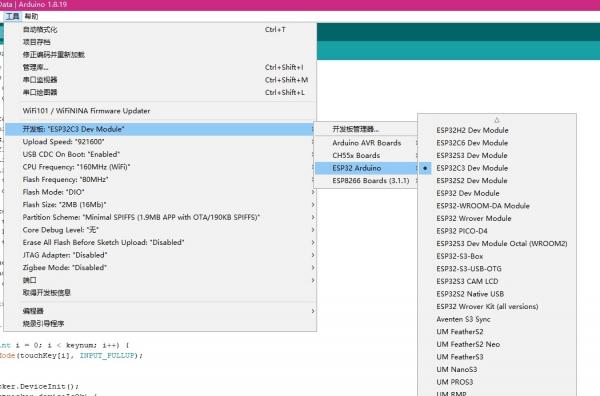The width and height of the screenshot is (600, 396).
Task: Click INPUT_PULLUP in the code editor
Action: click(108, 356)
